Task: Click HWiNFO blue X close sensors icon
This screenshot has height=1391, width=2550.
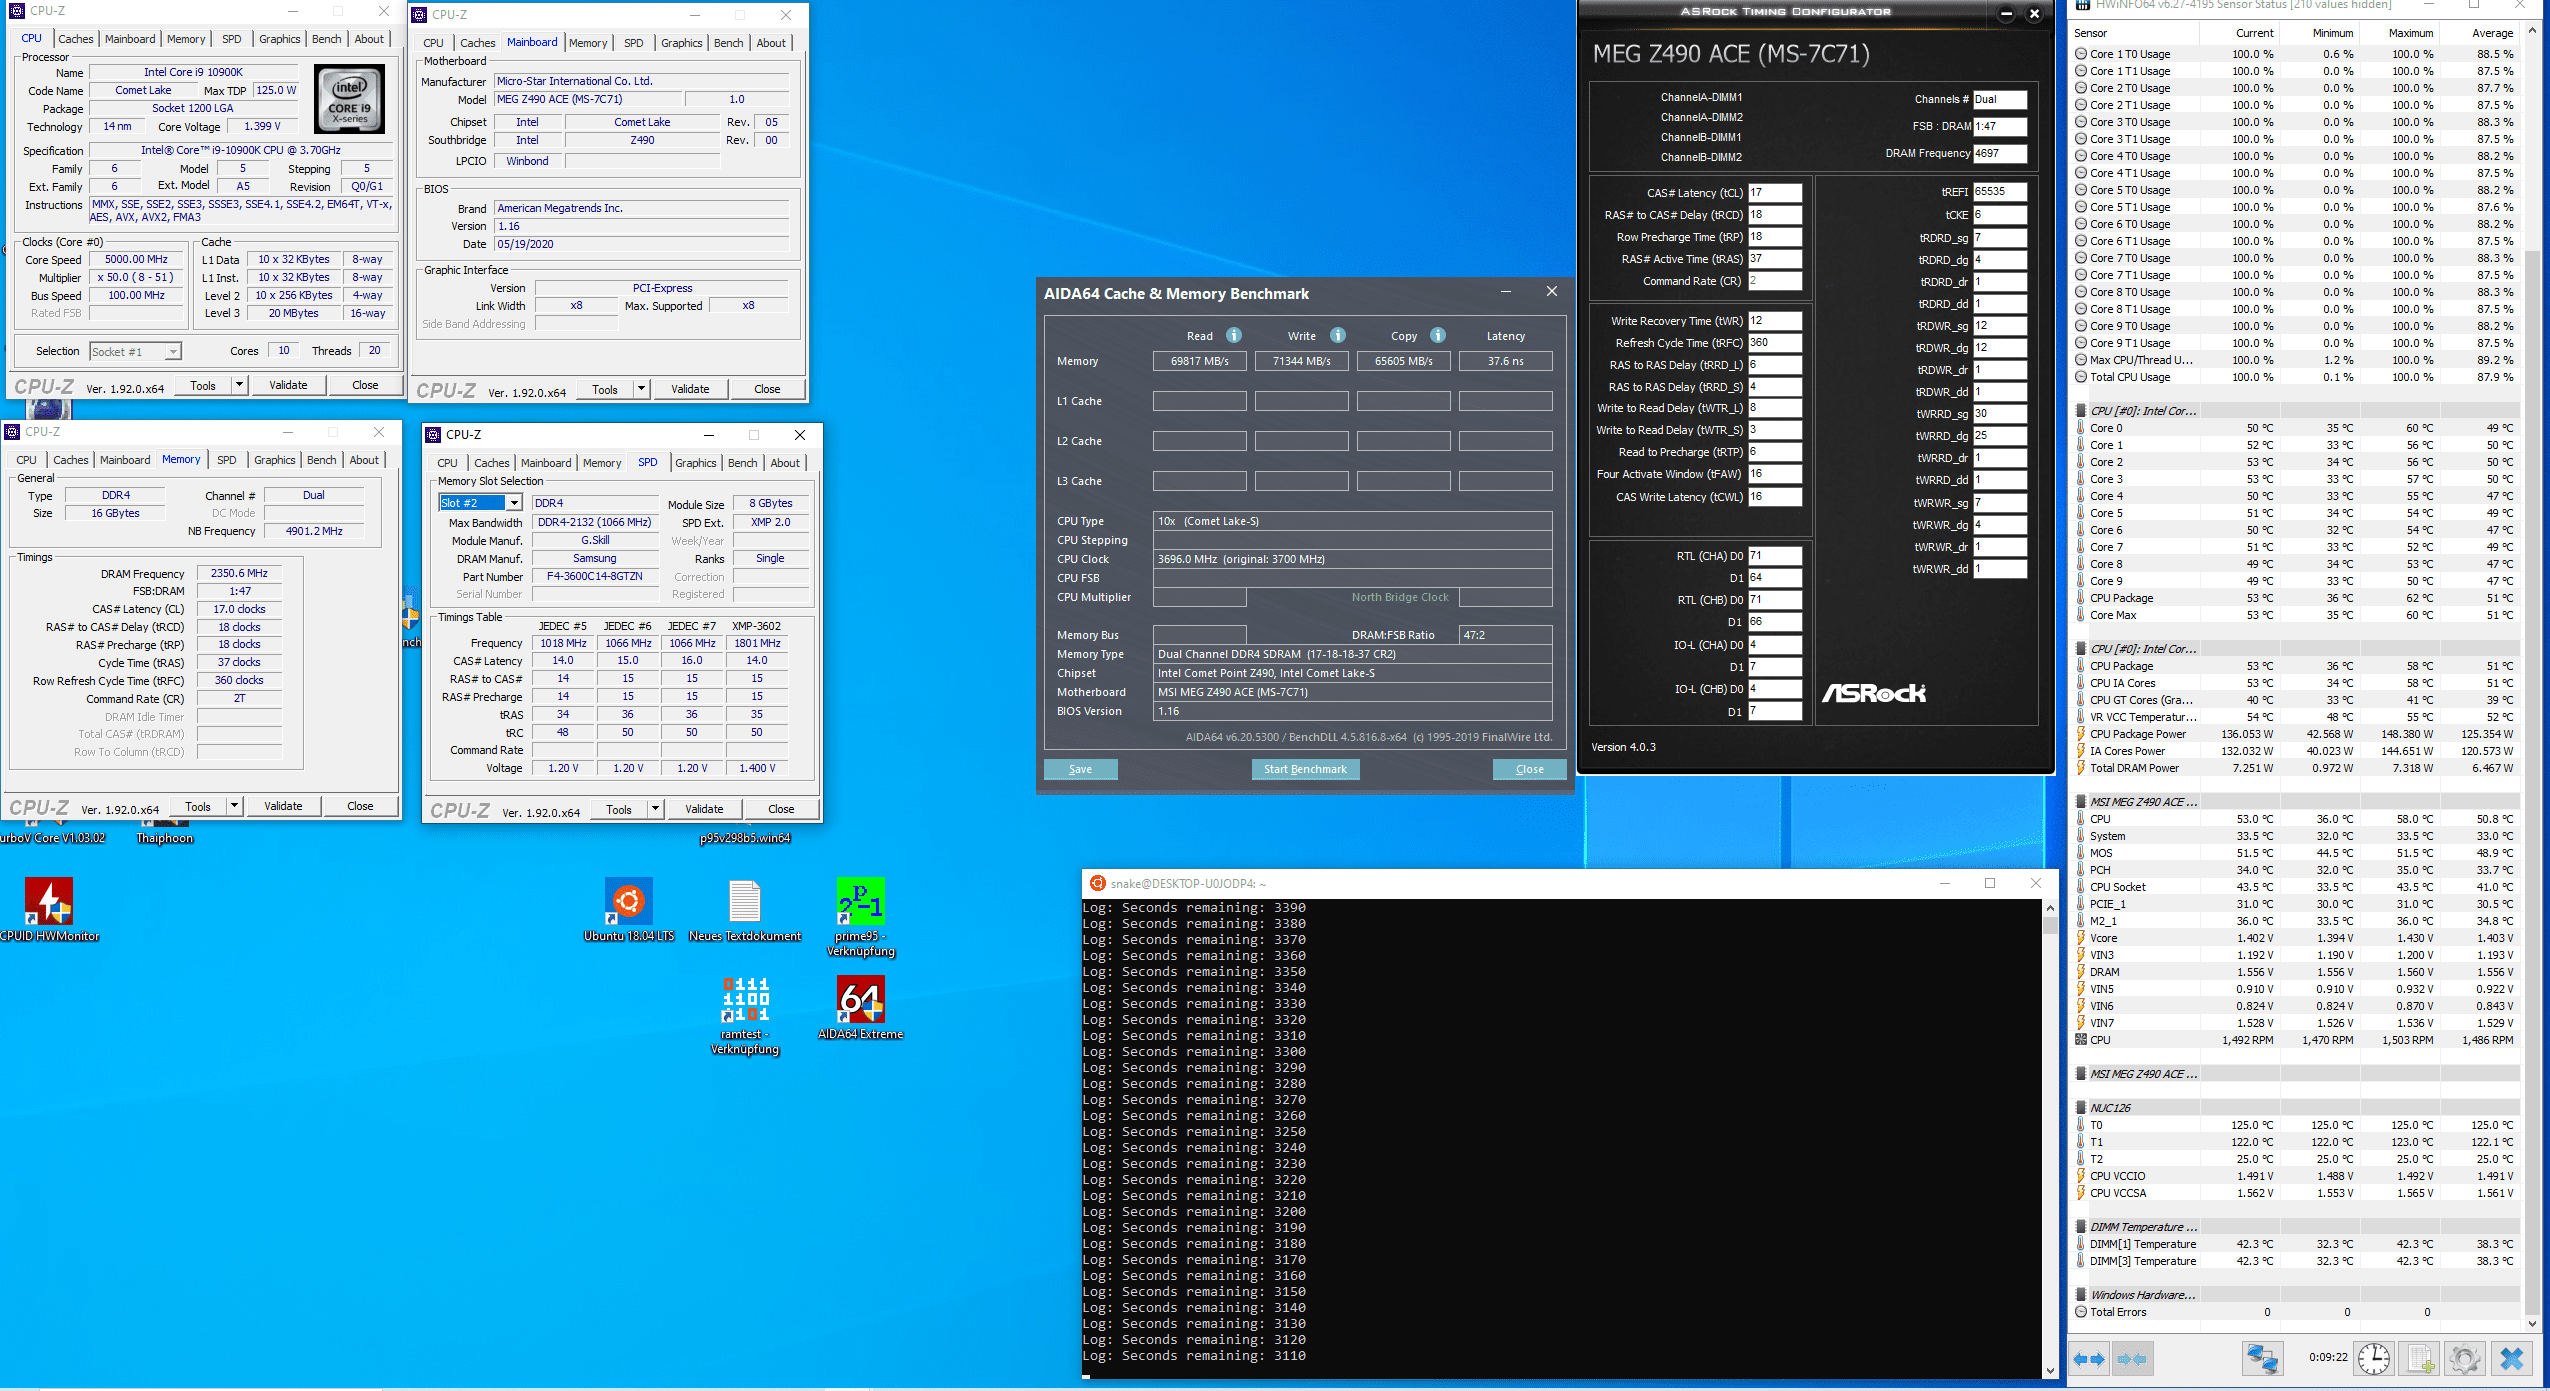Action: 2511,1358
